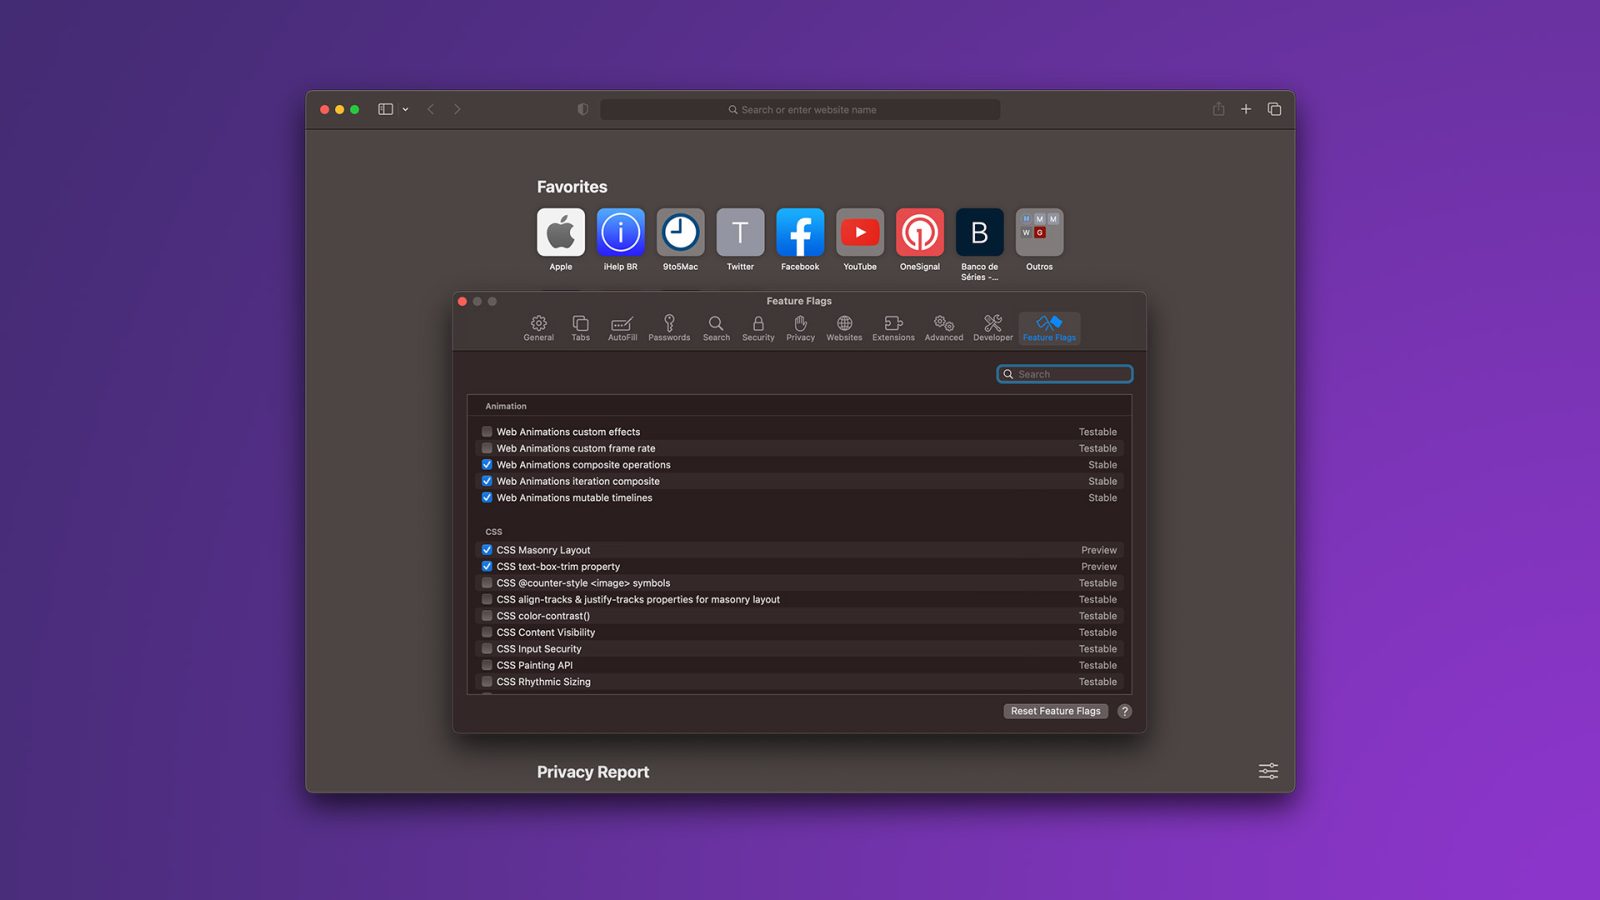Viewport: 1600px width, 900px height.
Task: Enable Web Animations custom effects checkbox
Action: click(487, 432)
